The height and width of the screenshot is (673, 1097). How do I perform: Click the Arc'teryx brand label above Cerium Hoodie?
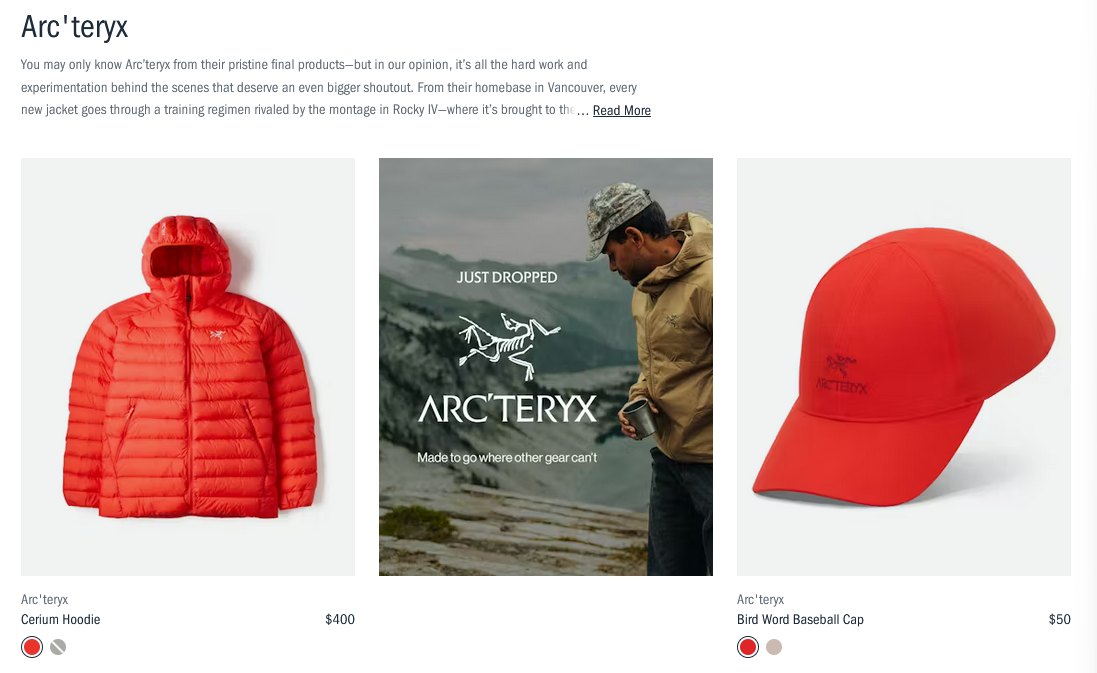tap(44, 600)
